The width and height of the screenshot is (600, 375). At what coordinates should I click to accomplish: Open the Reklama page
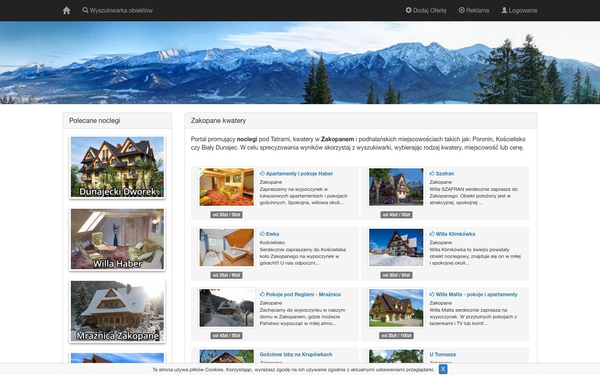point(474,10)
